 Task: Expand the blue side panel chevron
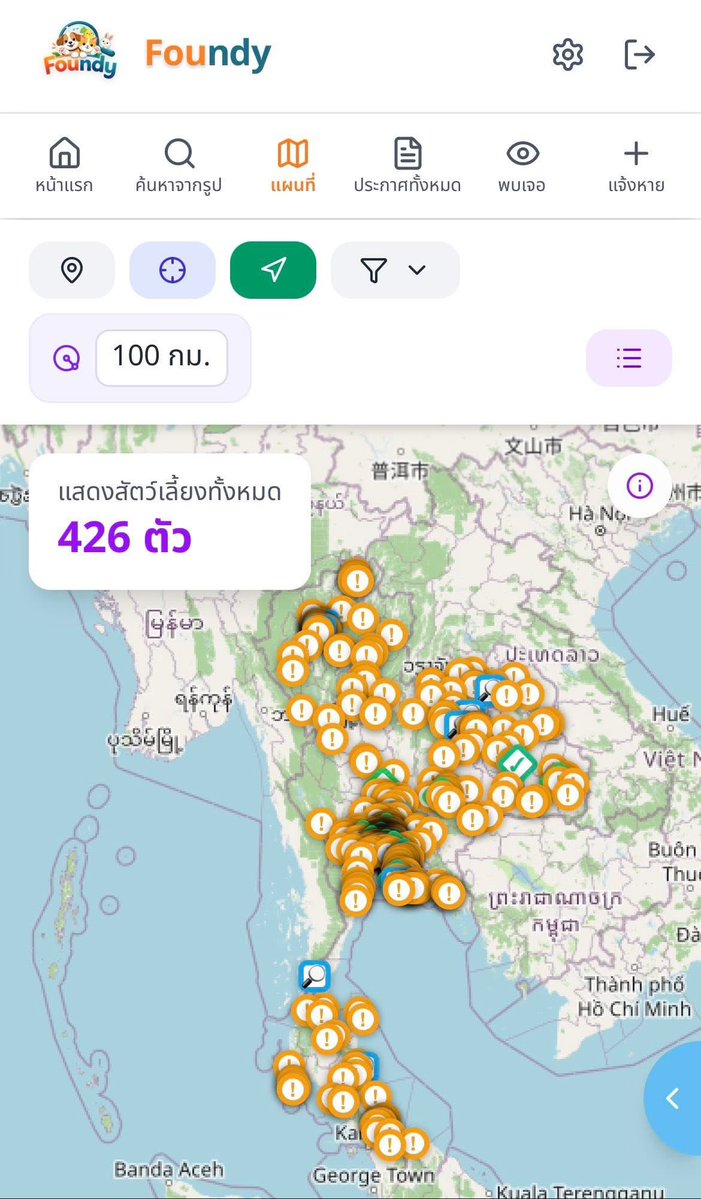pyautogui.click(x=673, y=1098)
